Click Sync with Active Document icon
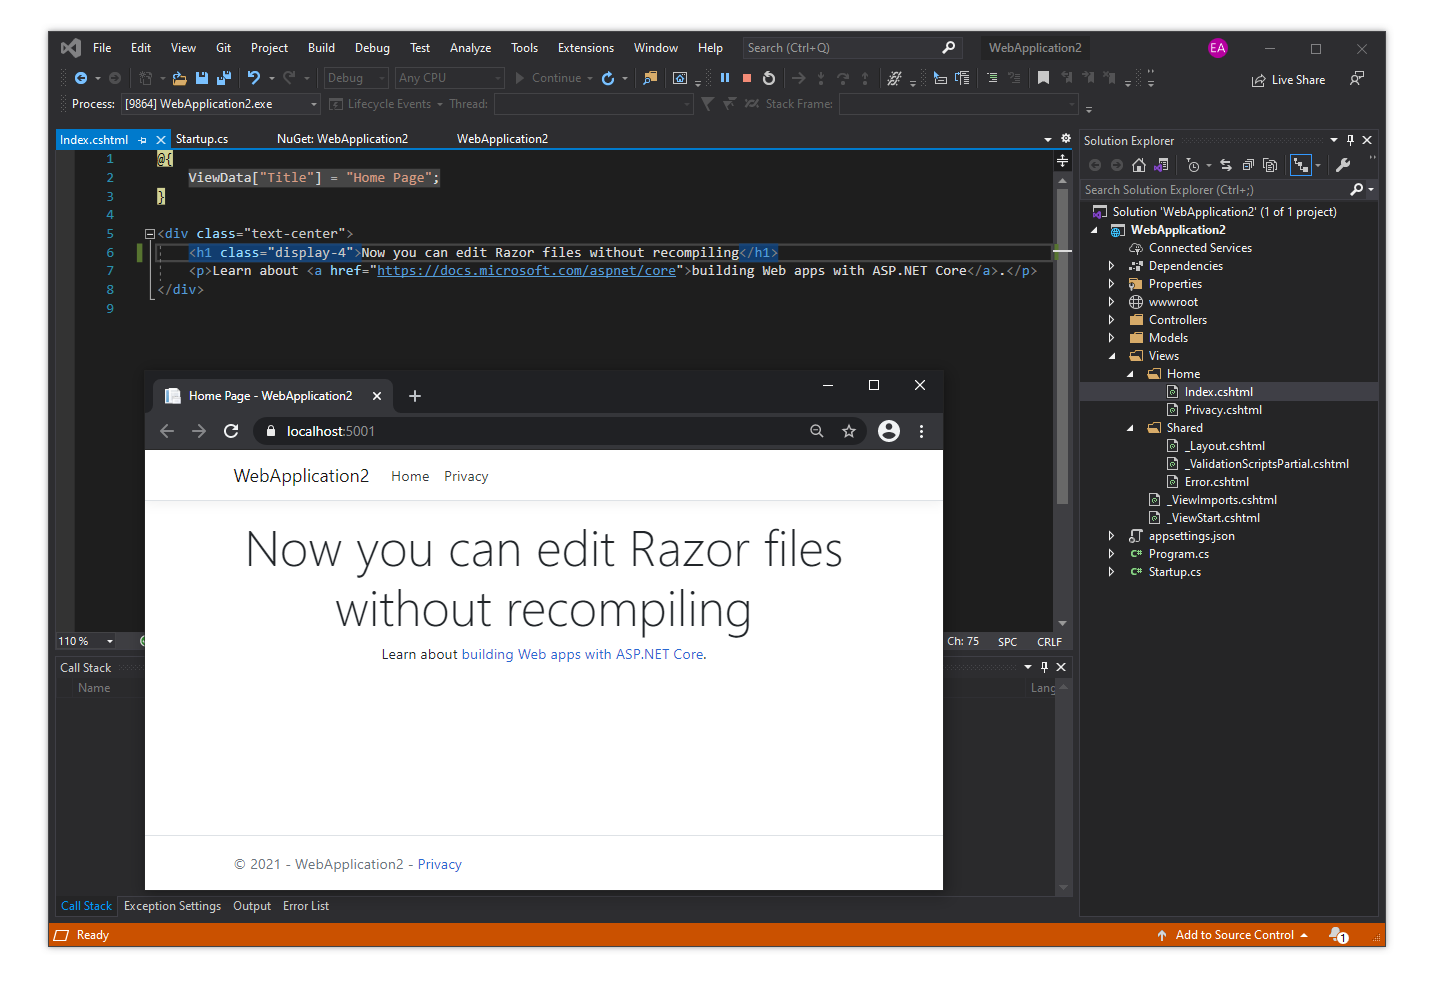The image size is (1443, 993). coord(1226,165)
